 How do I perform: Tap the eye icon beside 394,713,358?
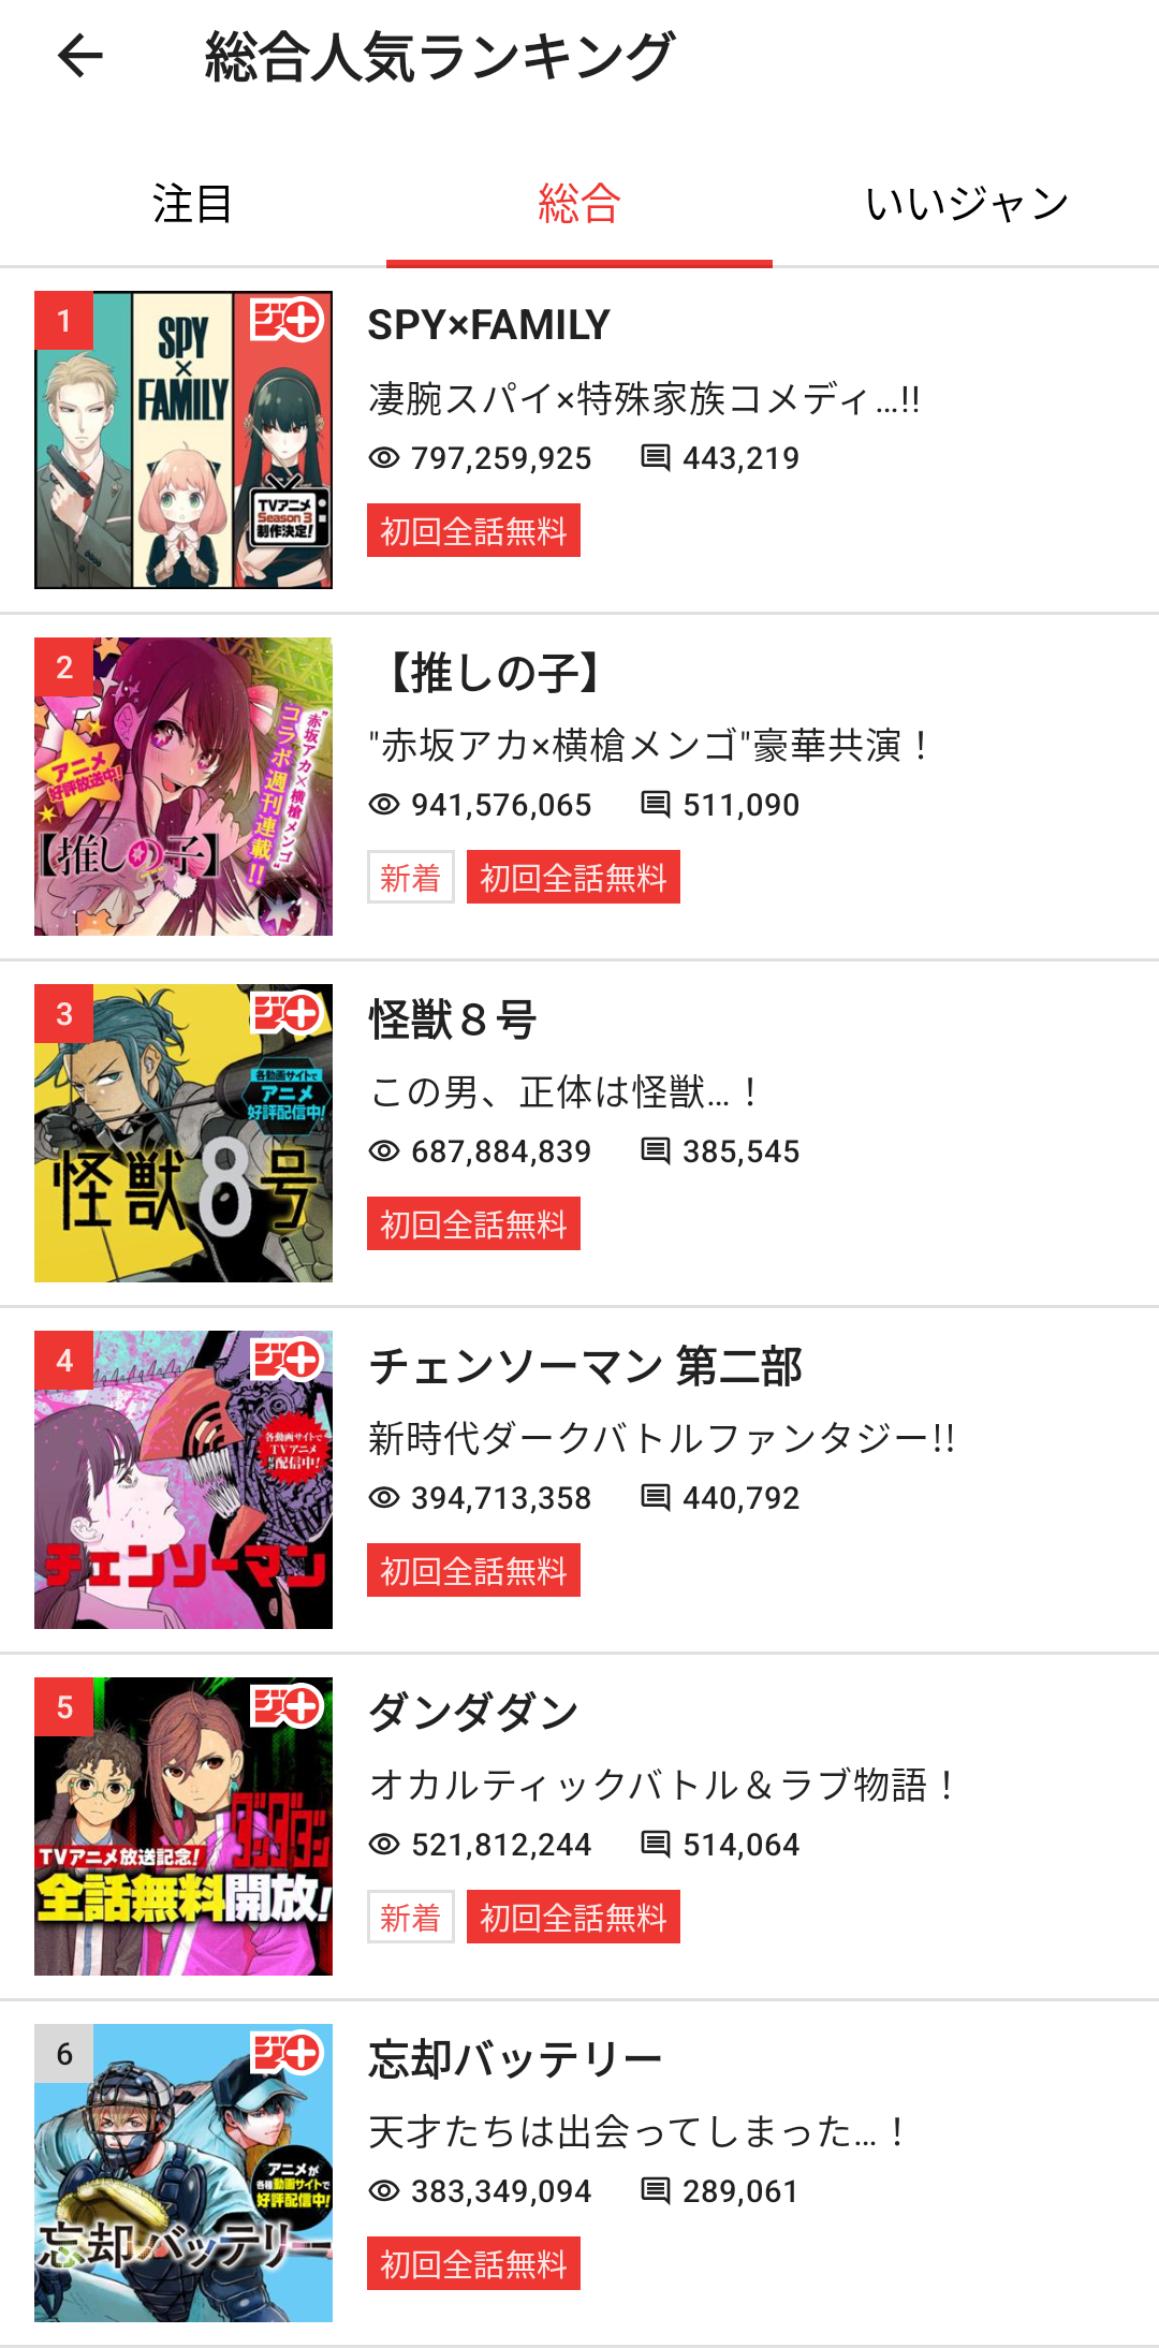pos(384,1498)
